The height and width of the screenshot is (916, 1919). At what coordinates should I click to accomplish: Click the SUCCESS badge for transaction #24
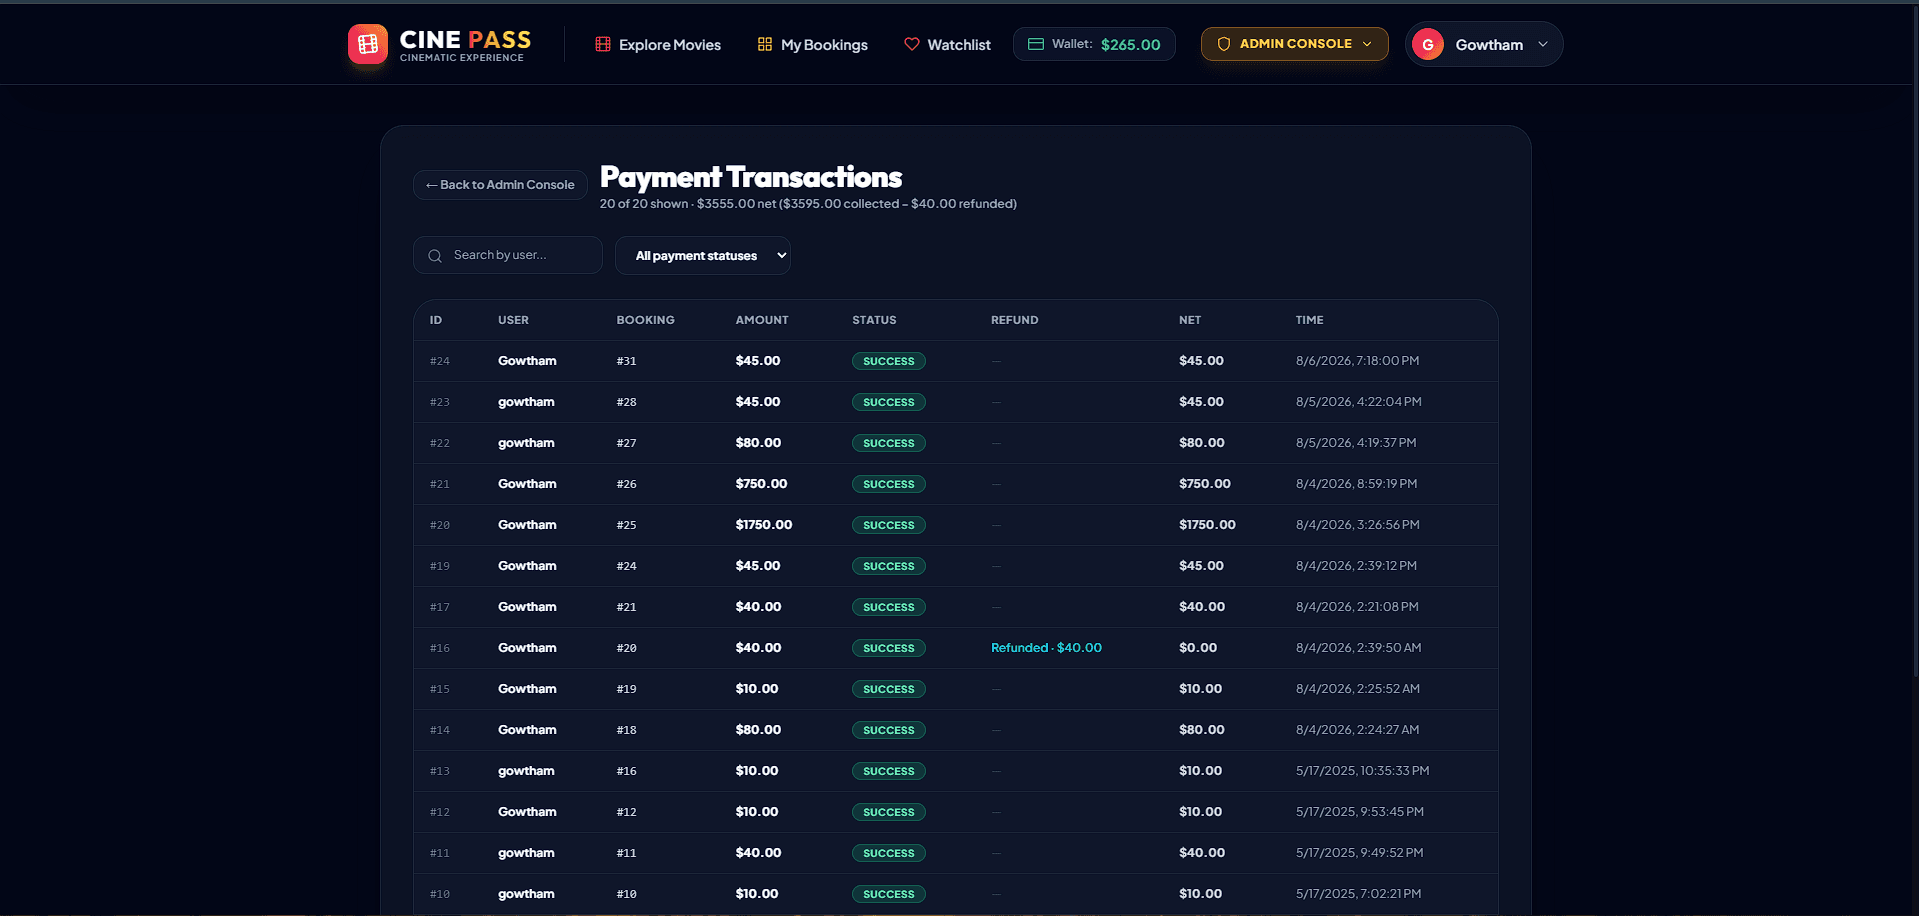coord(889,361)
